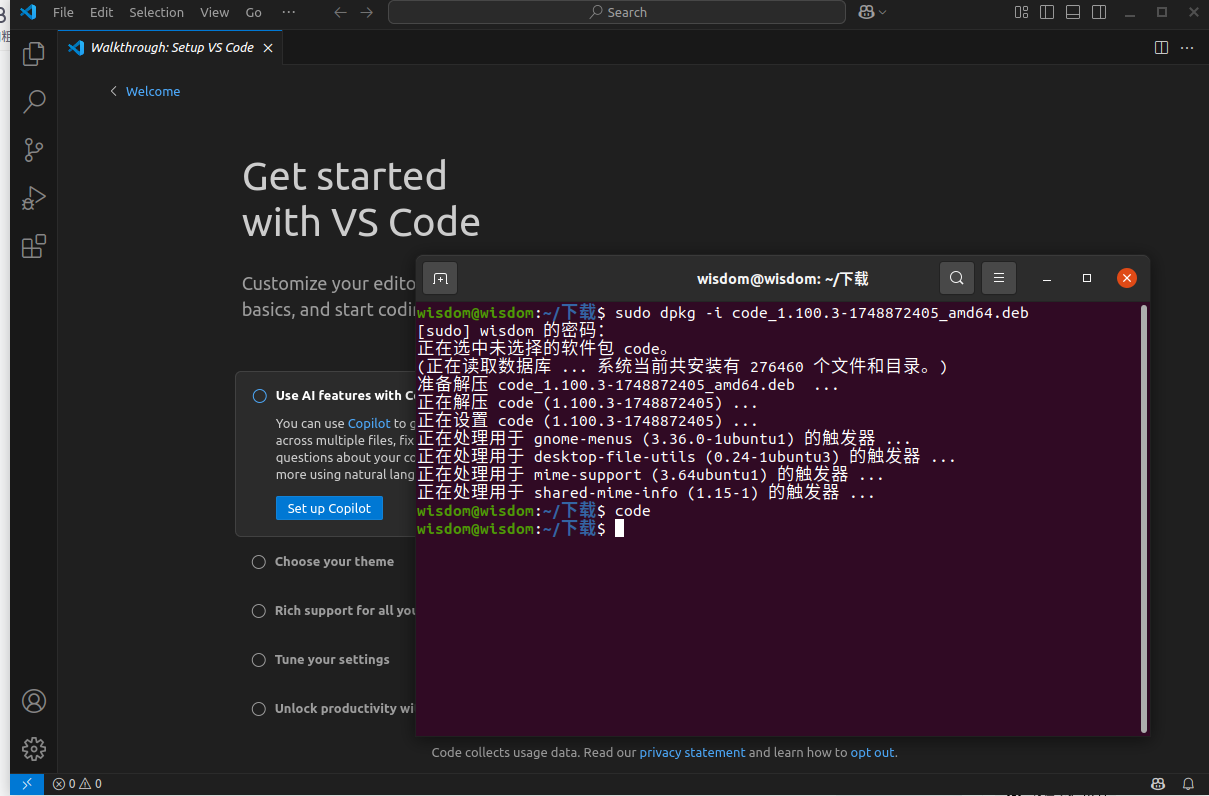This screenshot has width=1209, height=796.
Task: Open the Selection menu
Action: (156, 12)
